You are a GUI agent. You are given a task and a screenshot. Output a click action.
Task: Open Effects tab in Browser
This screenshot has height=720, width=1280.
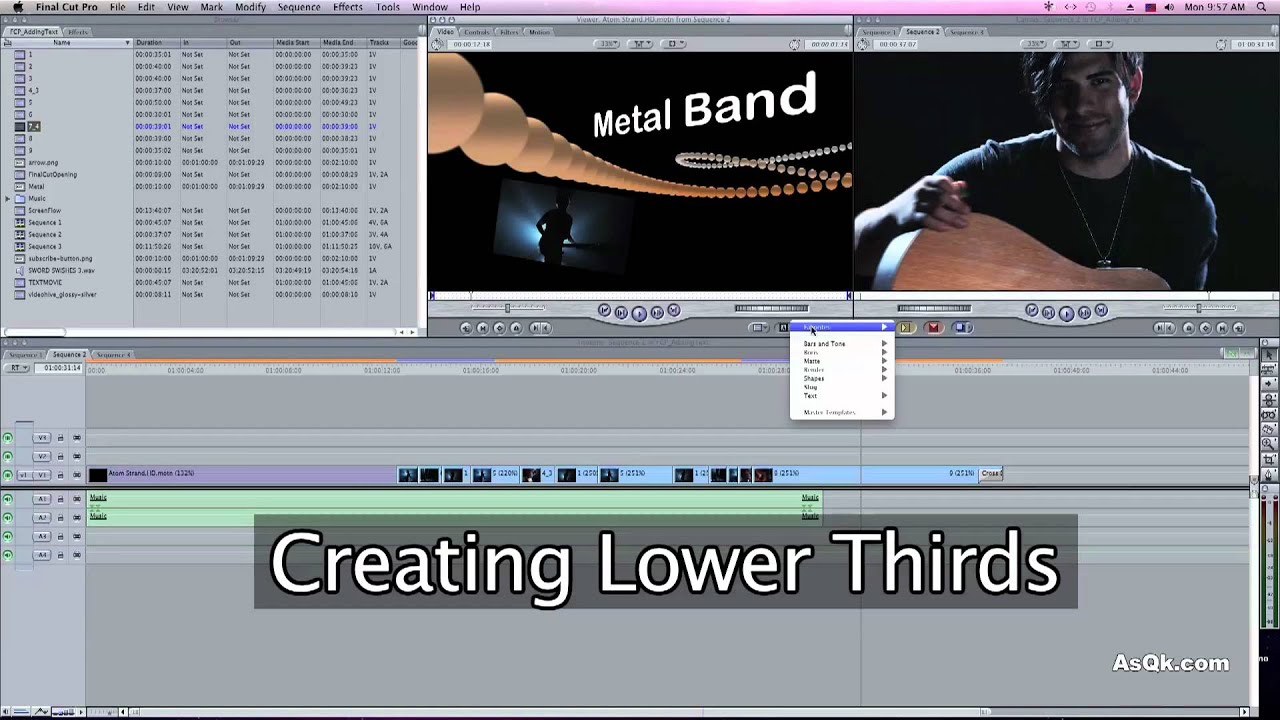tap(78, 32)
